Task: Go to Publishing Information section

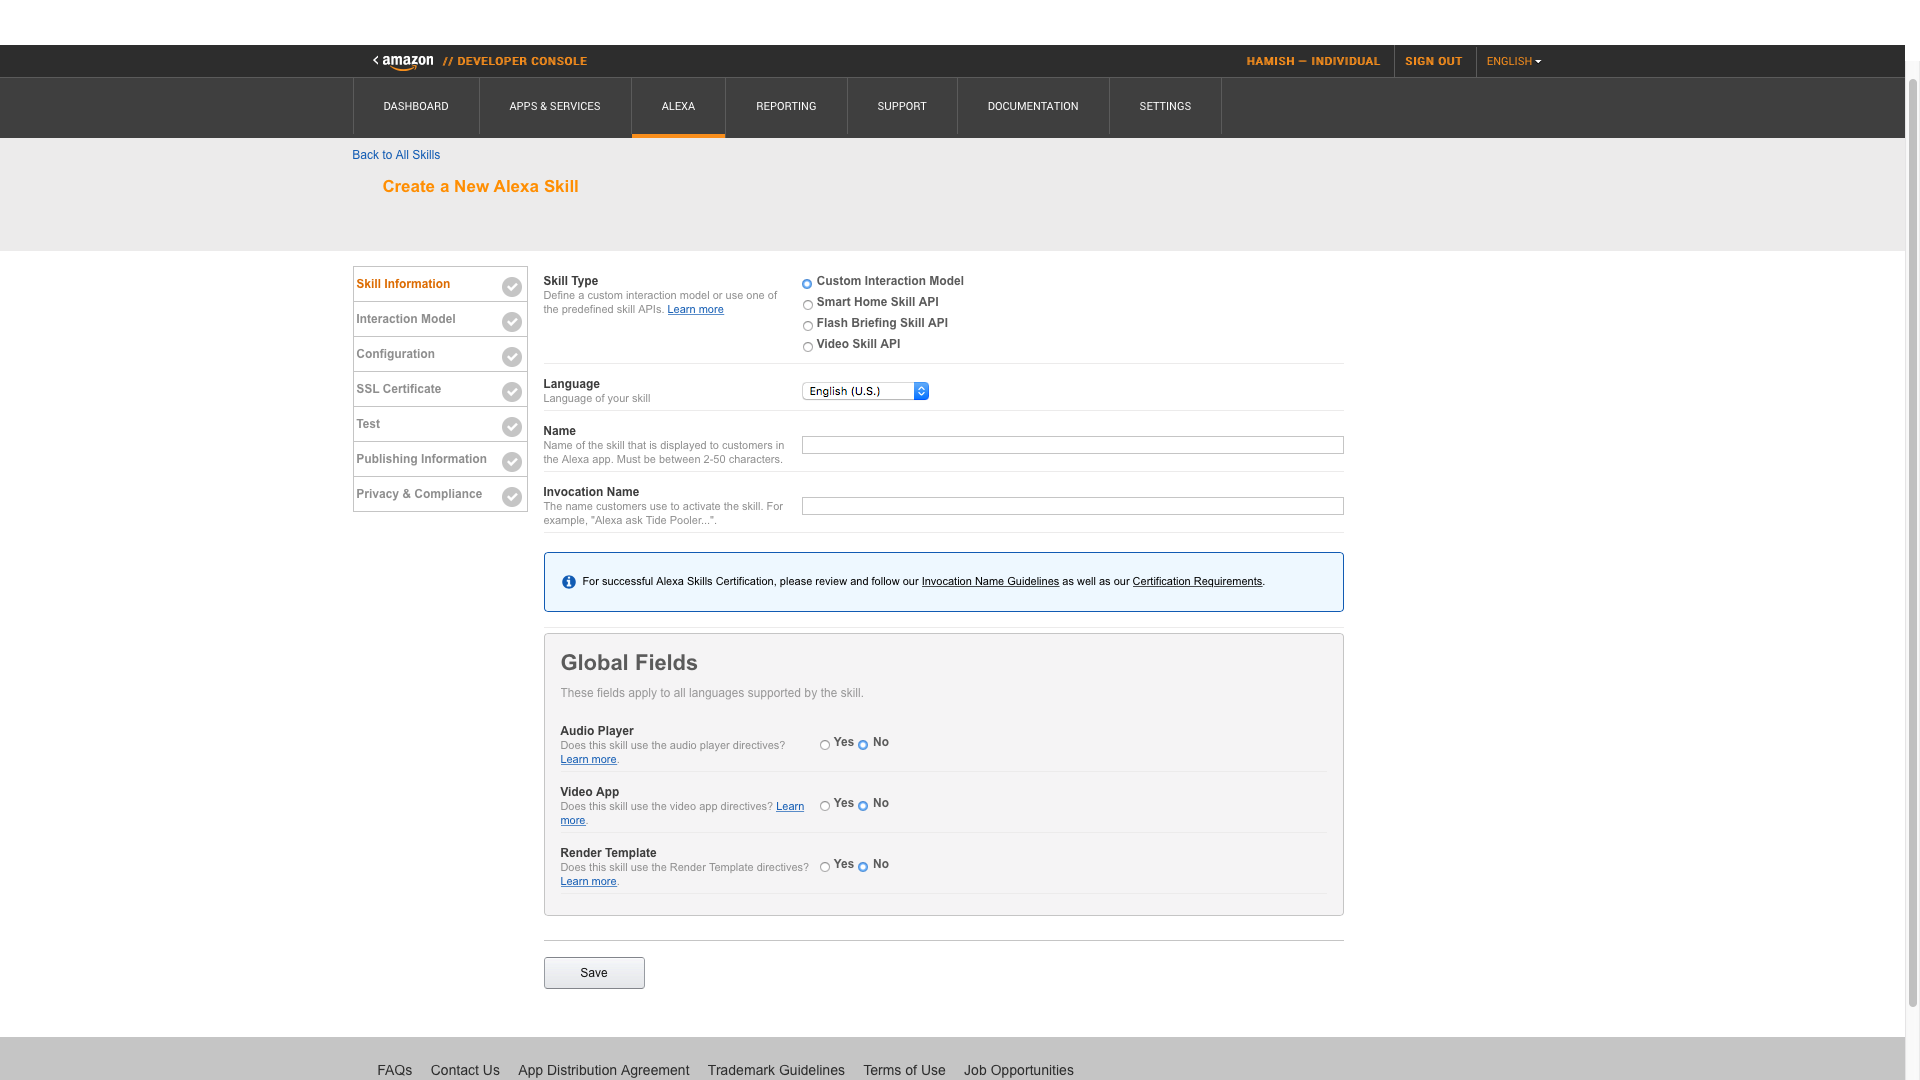Action: 440,459
